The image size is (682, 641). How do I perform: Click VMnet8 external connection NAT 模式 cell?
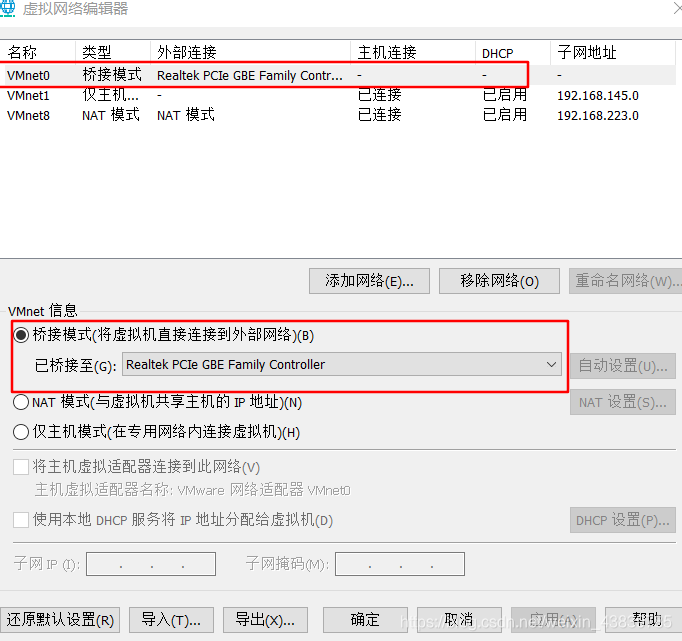point(186,115)
